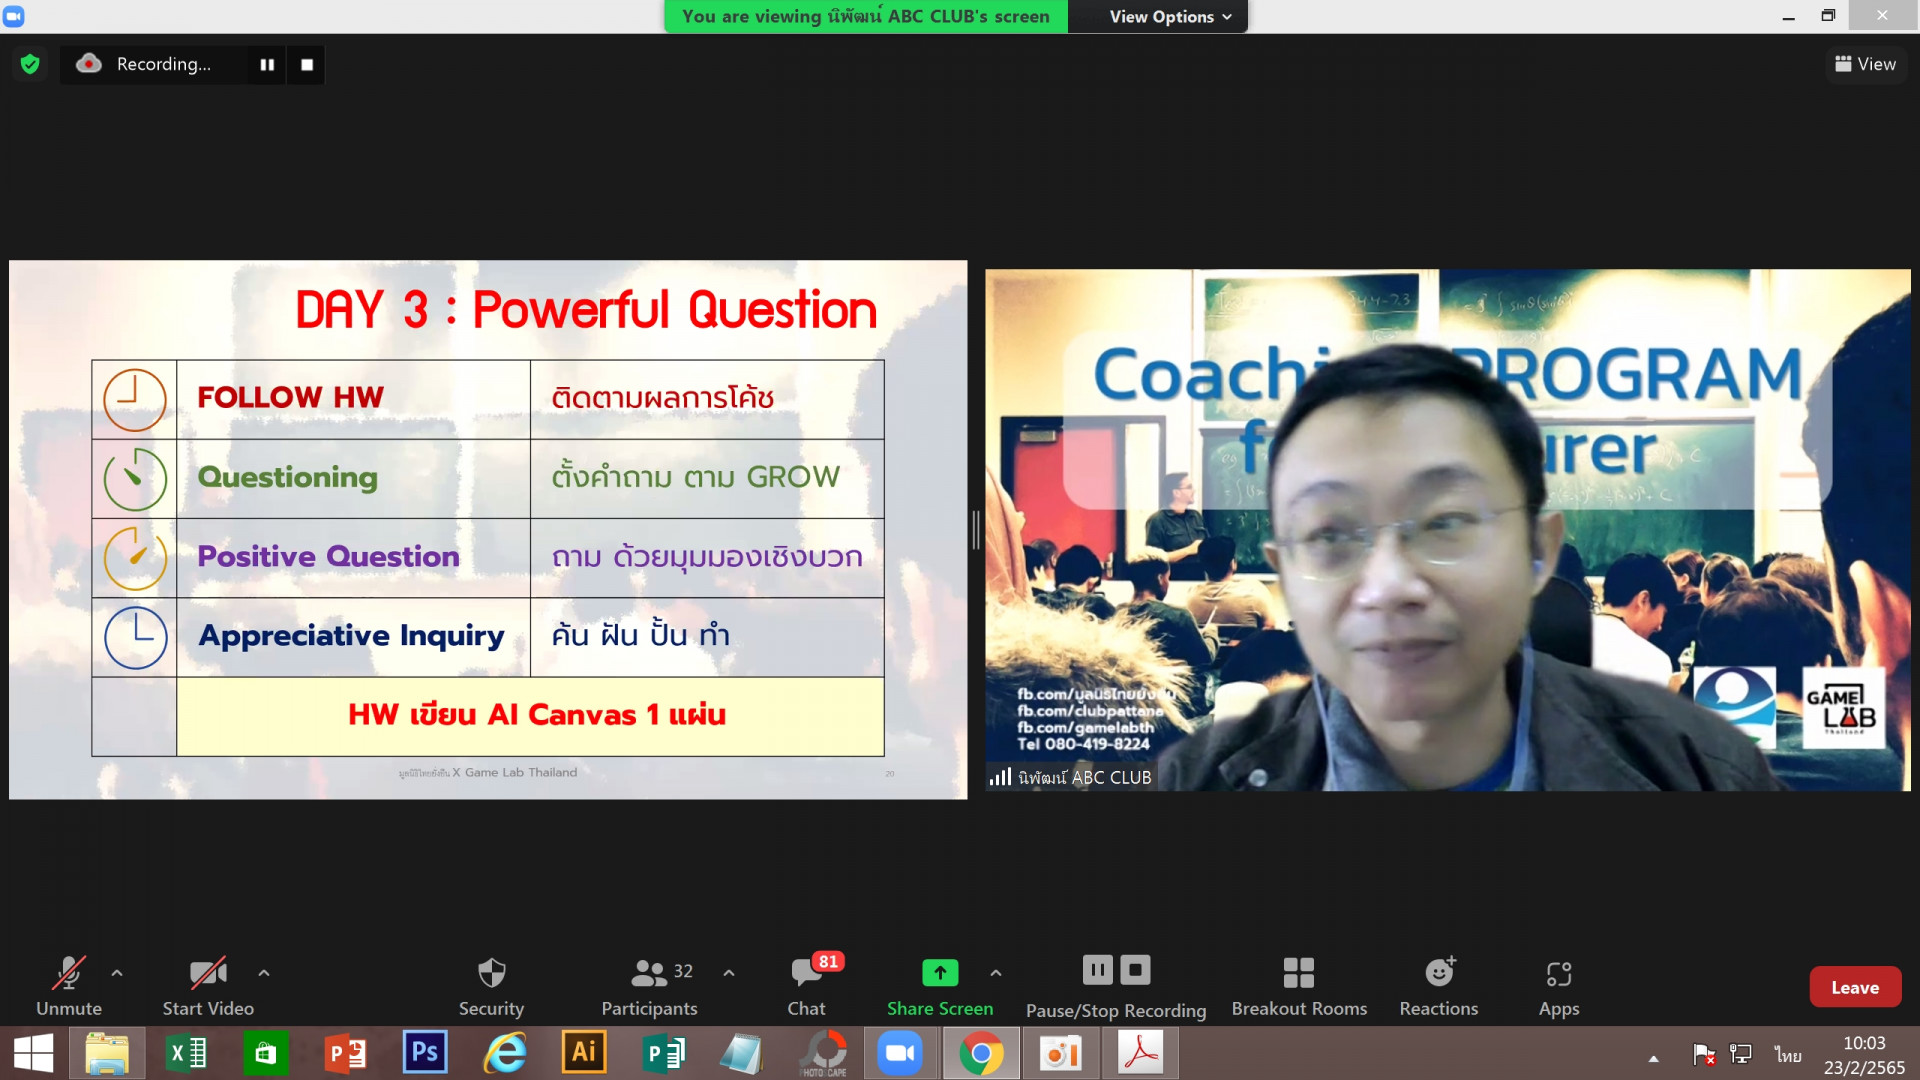Open PowerPoint from taskbar

coord(345,1053)
